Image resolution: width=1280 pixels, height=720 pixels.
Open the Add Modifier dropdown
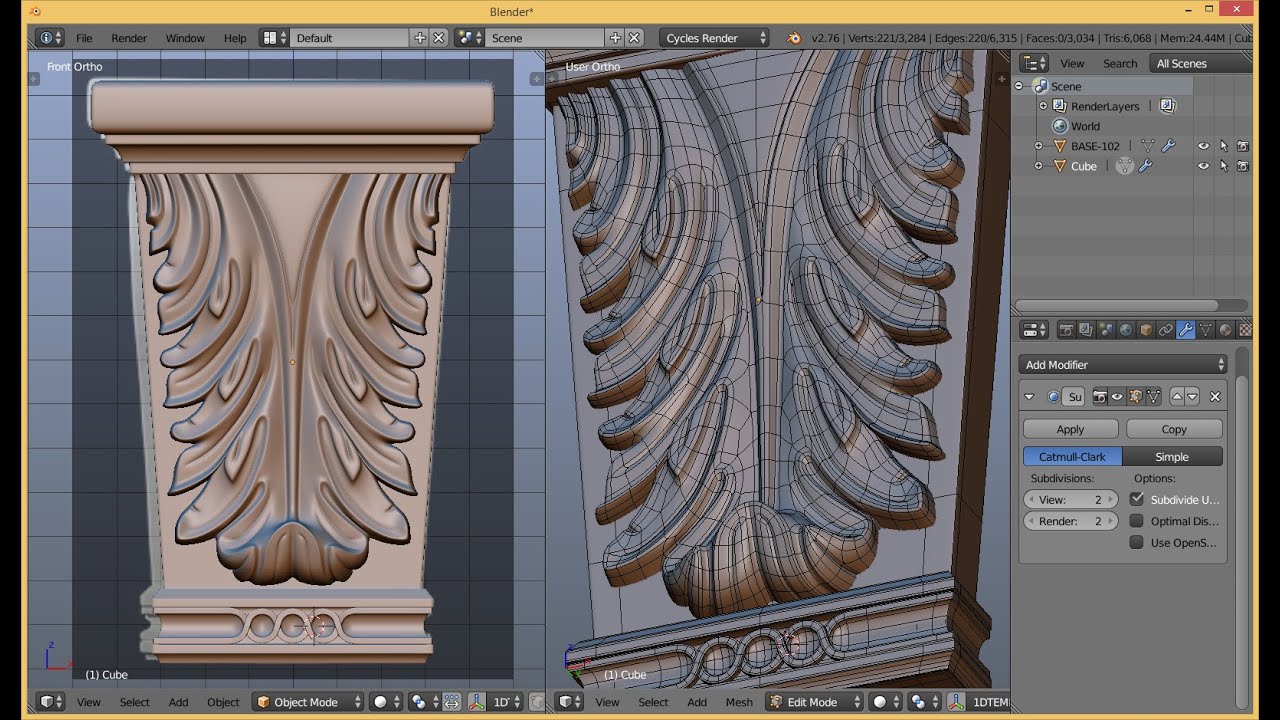[x=1123, y=365]
